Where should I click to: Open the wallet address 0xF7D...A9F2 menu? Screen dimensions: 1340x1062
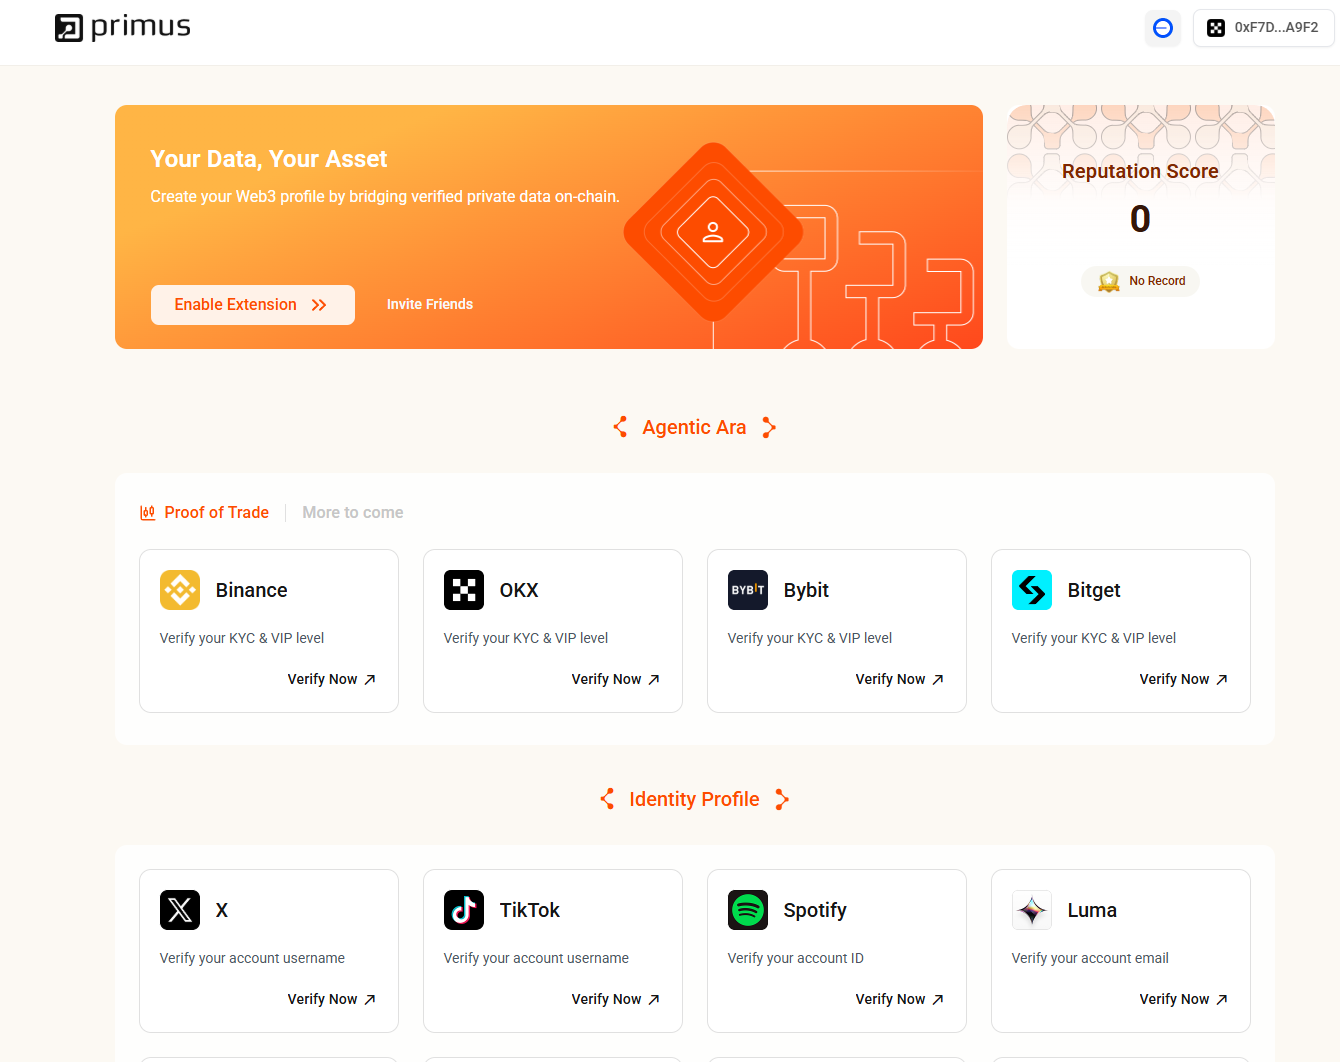coord(1263,28)
